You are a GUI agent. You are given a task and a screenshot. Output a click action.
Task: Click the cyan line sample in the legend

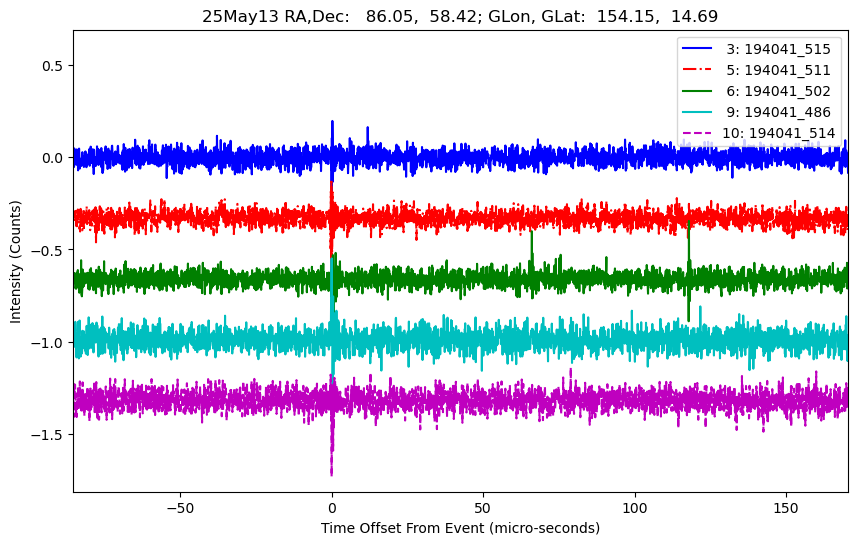tap(697, 112)
